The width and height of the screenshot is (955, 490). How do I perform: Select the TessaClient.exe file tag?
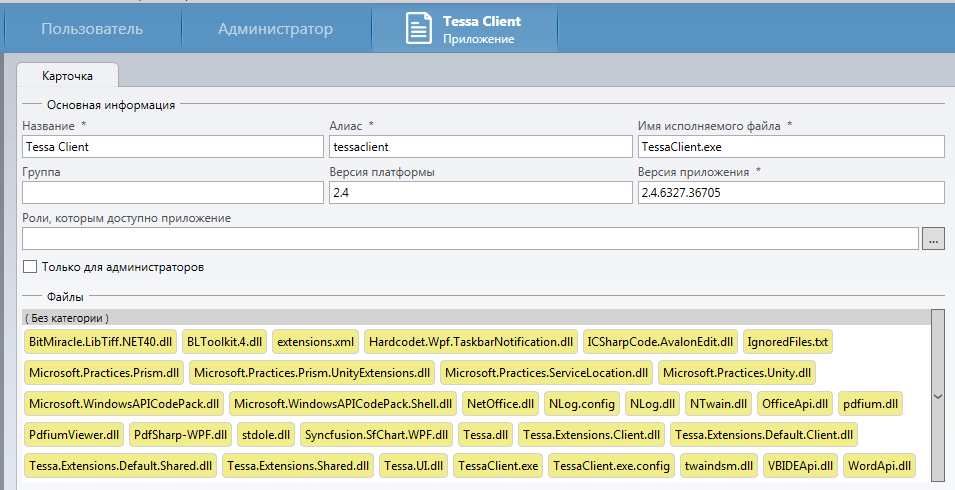[x=498, y=466]
